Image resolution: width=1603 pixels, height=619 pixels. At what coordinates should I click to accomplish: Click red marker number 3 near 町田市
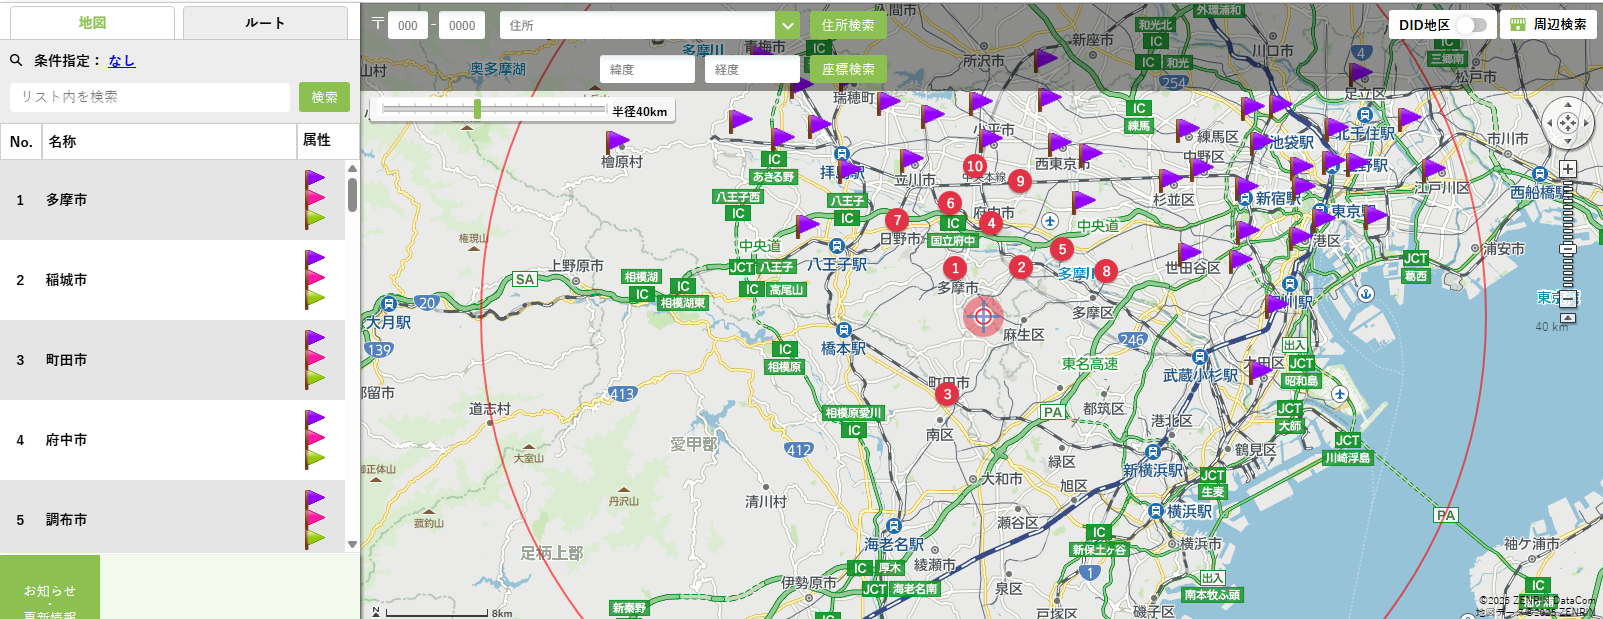947,394
